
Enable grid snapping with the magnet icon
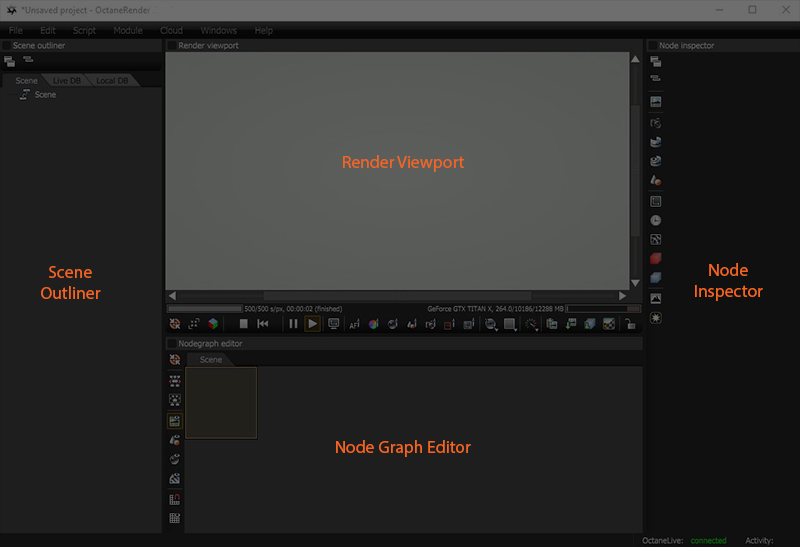[x=175, y=498]
